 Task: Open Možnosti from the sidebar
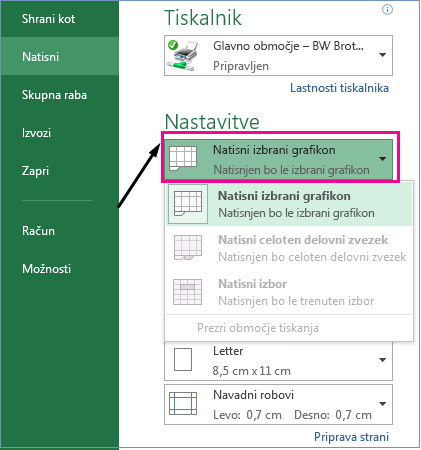coord(46,269)
